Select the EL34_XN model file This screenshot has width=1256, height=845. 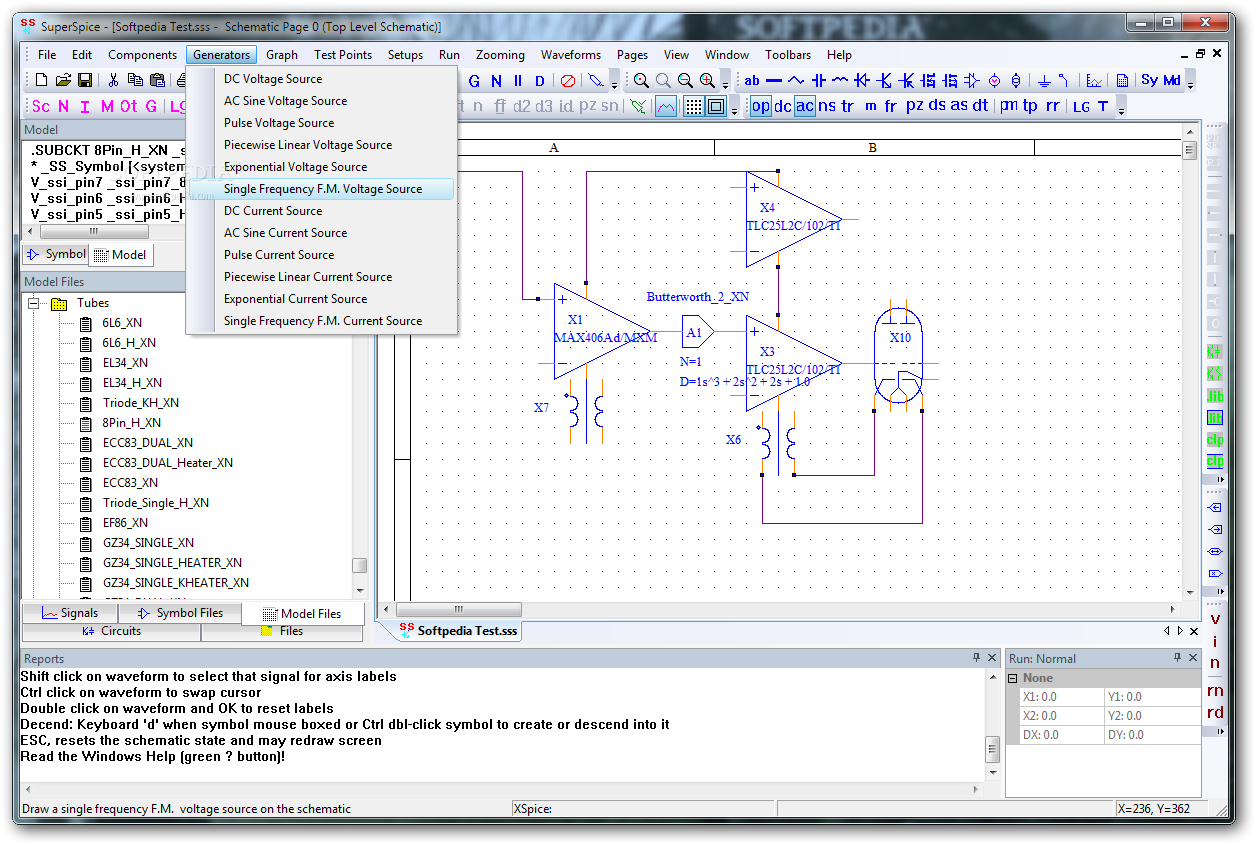click(x=125, y=363)
